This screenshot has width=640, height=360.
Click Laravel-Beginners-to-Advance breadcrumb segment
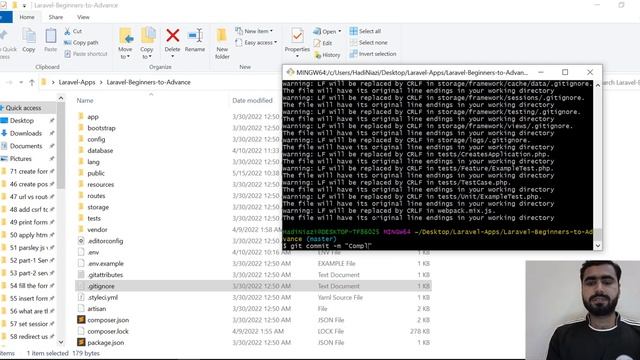pos(149,82)
